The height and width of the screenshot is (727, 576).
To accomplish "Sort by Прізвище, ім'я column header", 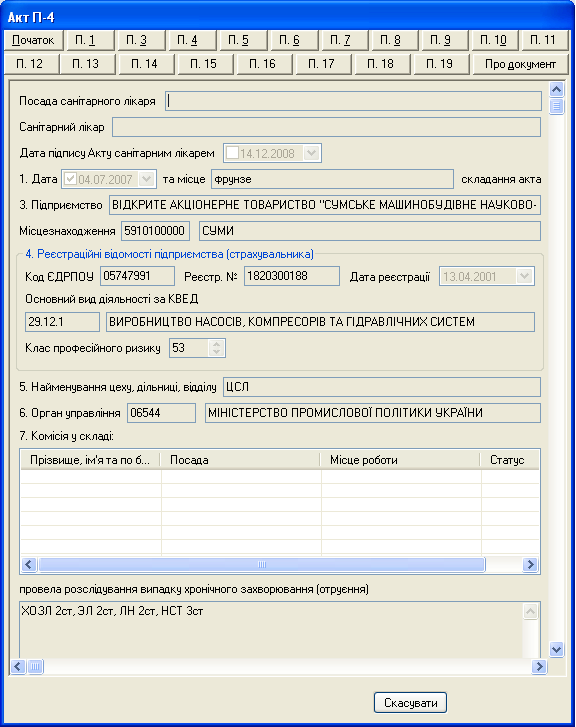I will tap(90, 460).
